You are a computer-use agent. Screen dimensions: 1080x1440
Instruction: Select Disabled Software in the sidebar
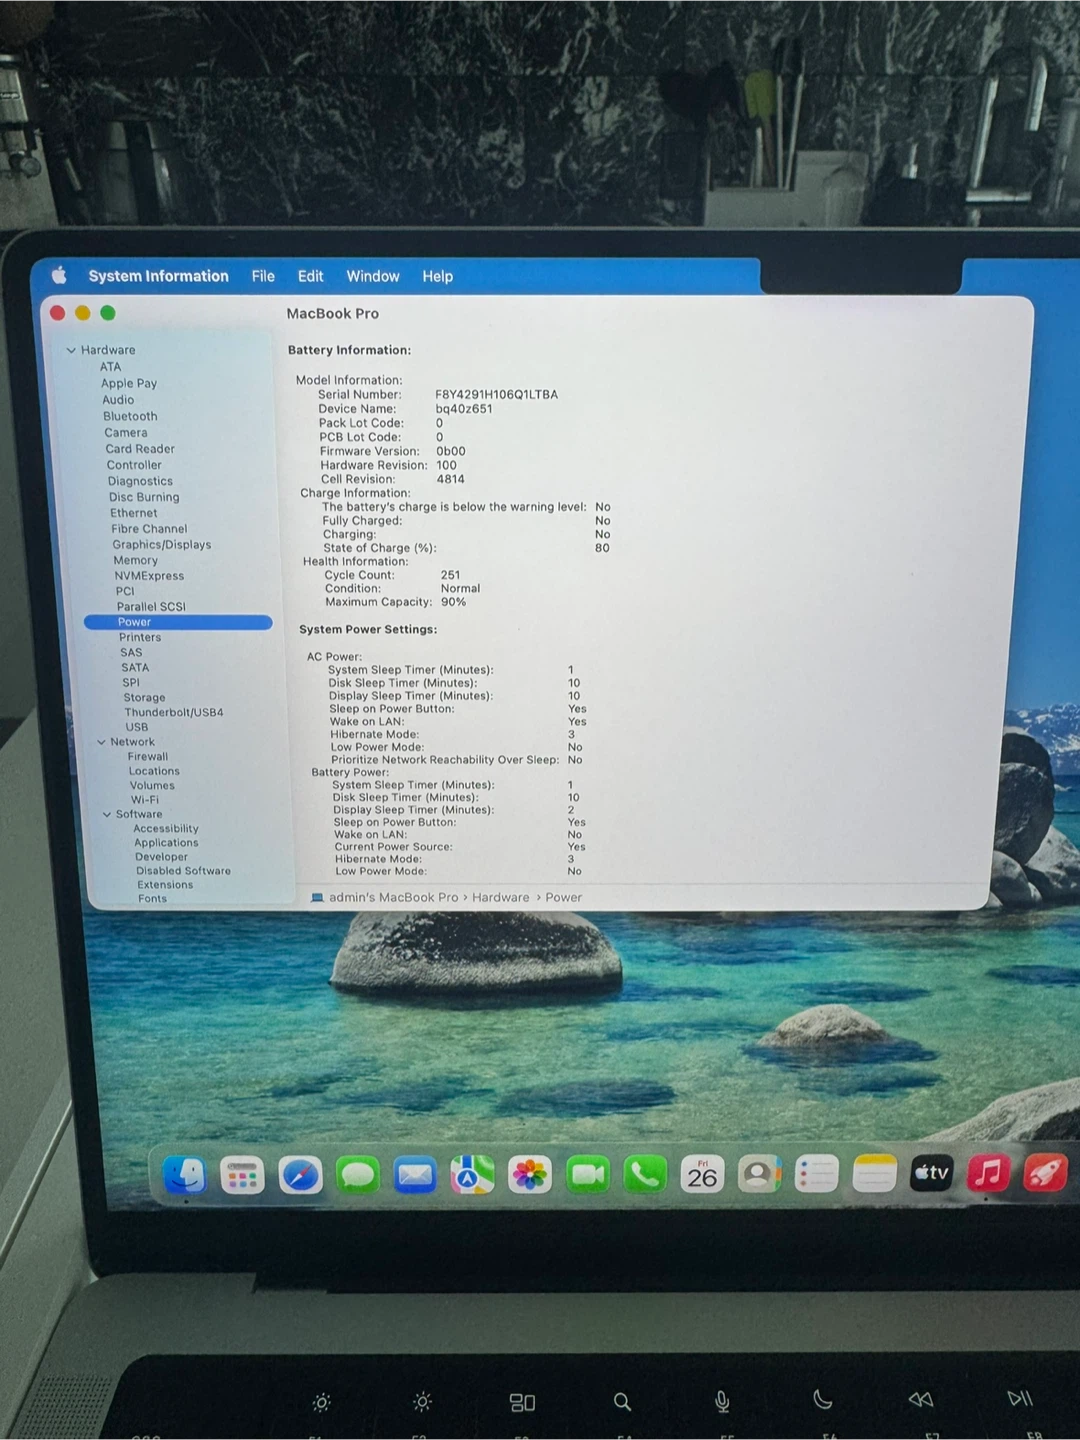(x=183, y=871)
